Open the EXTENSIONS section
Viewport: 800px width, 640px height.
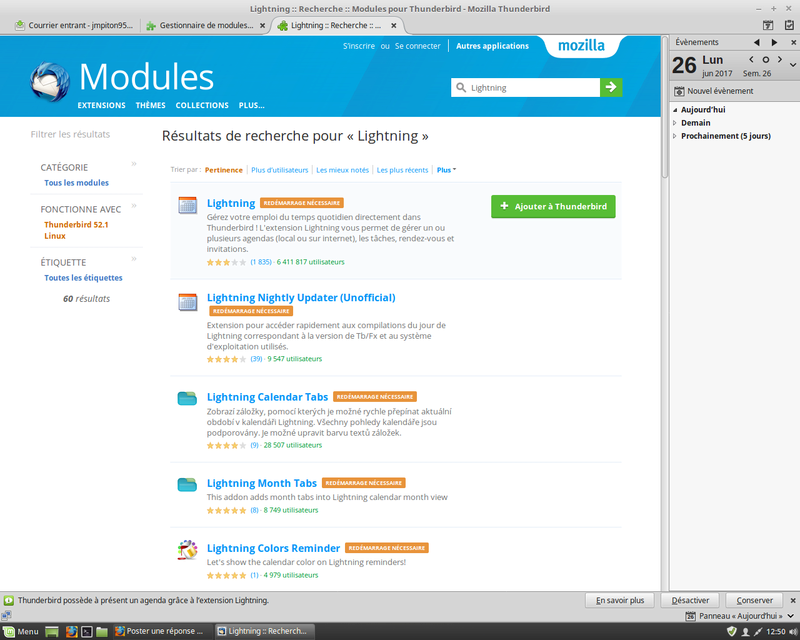tap(102, 105)
